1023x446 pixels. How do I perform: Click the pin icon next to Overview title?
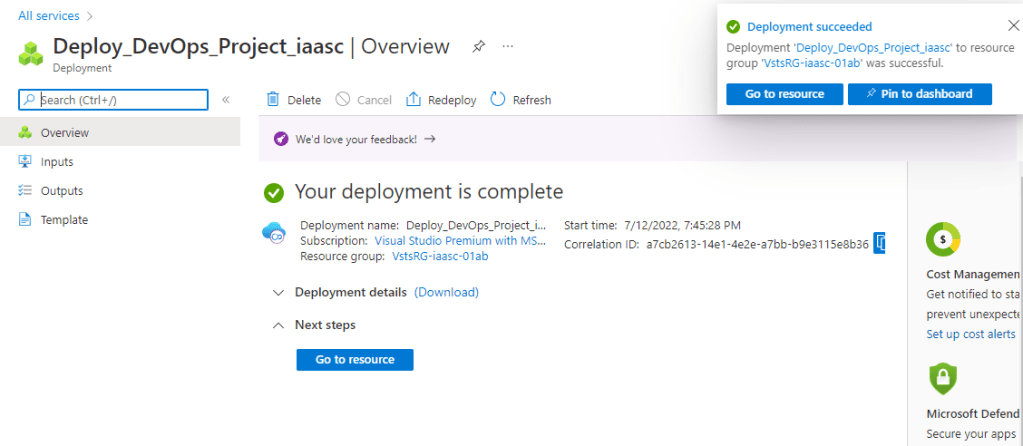479,46
